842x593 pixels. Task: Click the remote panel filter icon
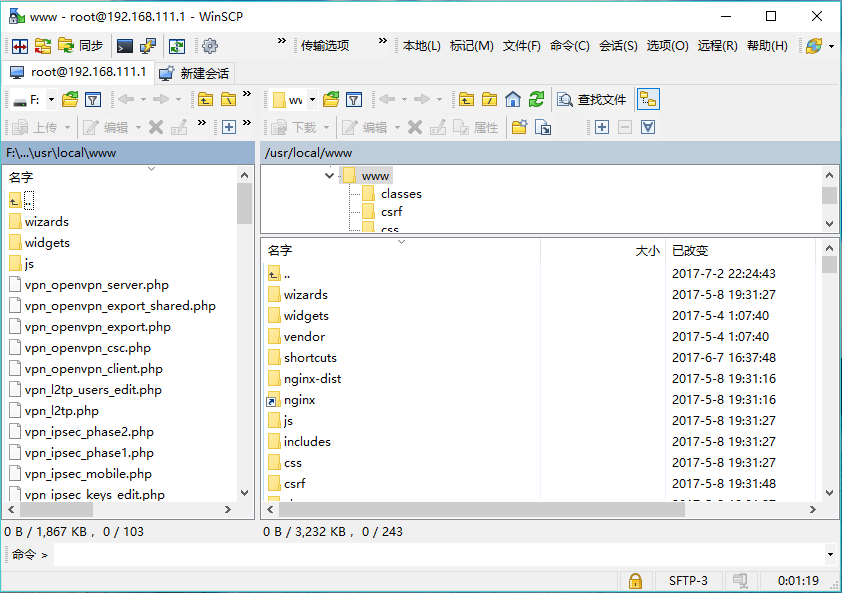pyautogui.click(x=353, y=99)
